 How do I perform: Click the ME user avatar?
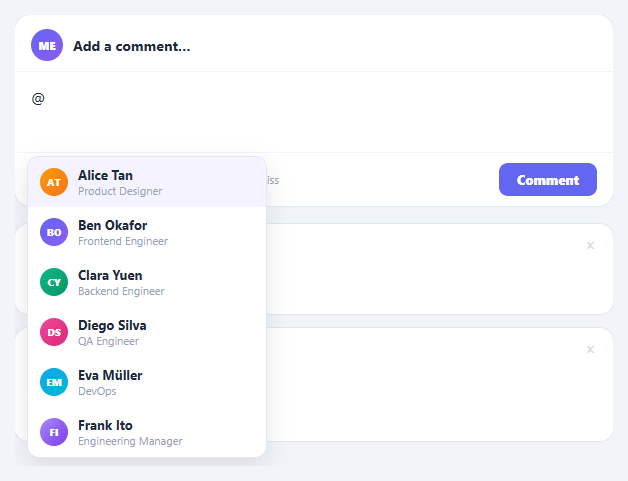47,45
